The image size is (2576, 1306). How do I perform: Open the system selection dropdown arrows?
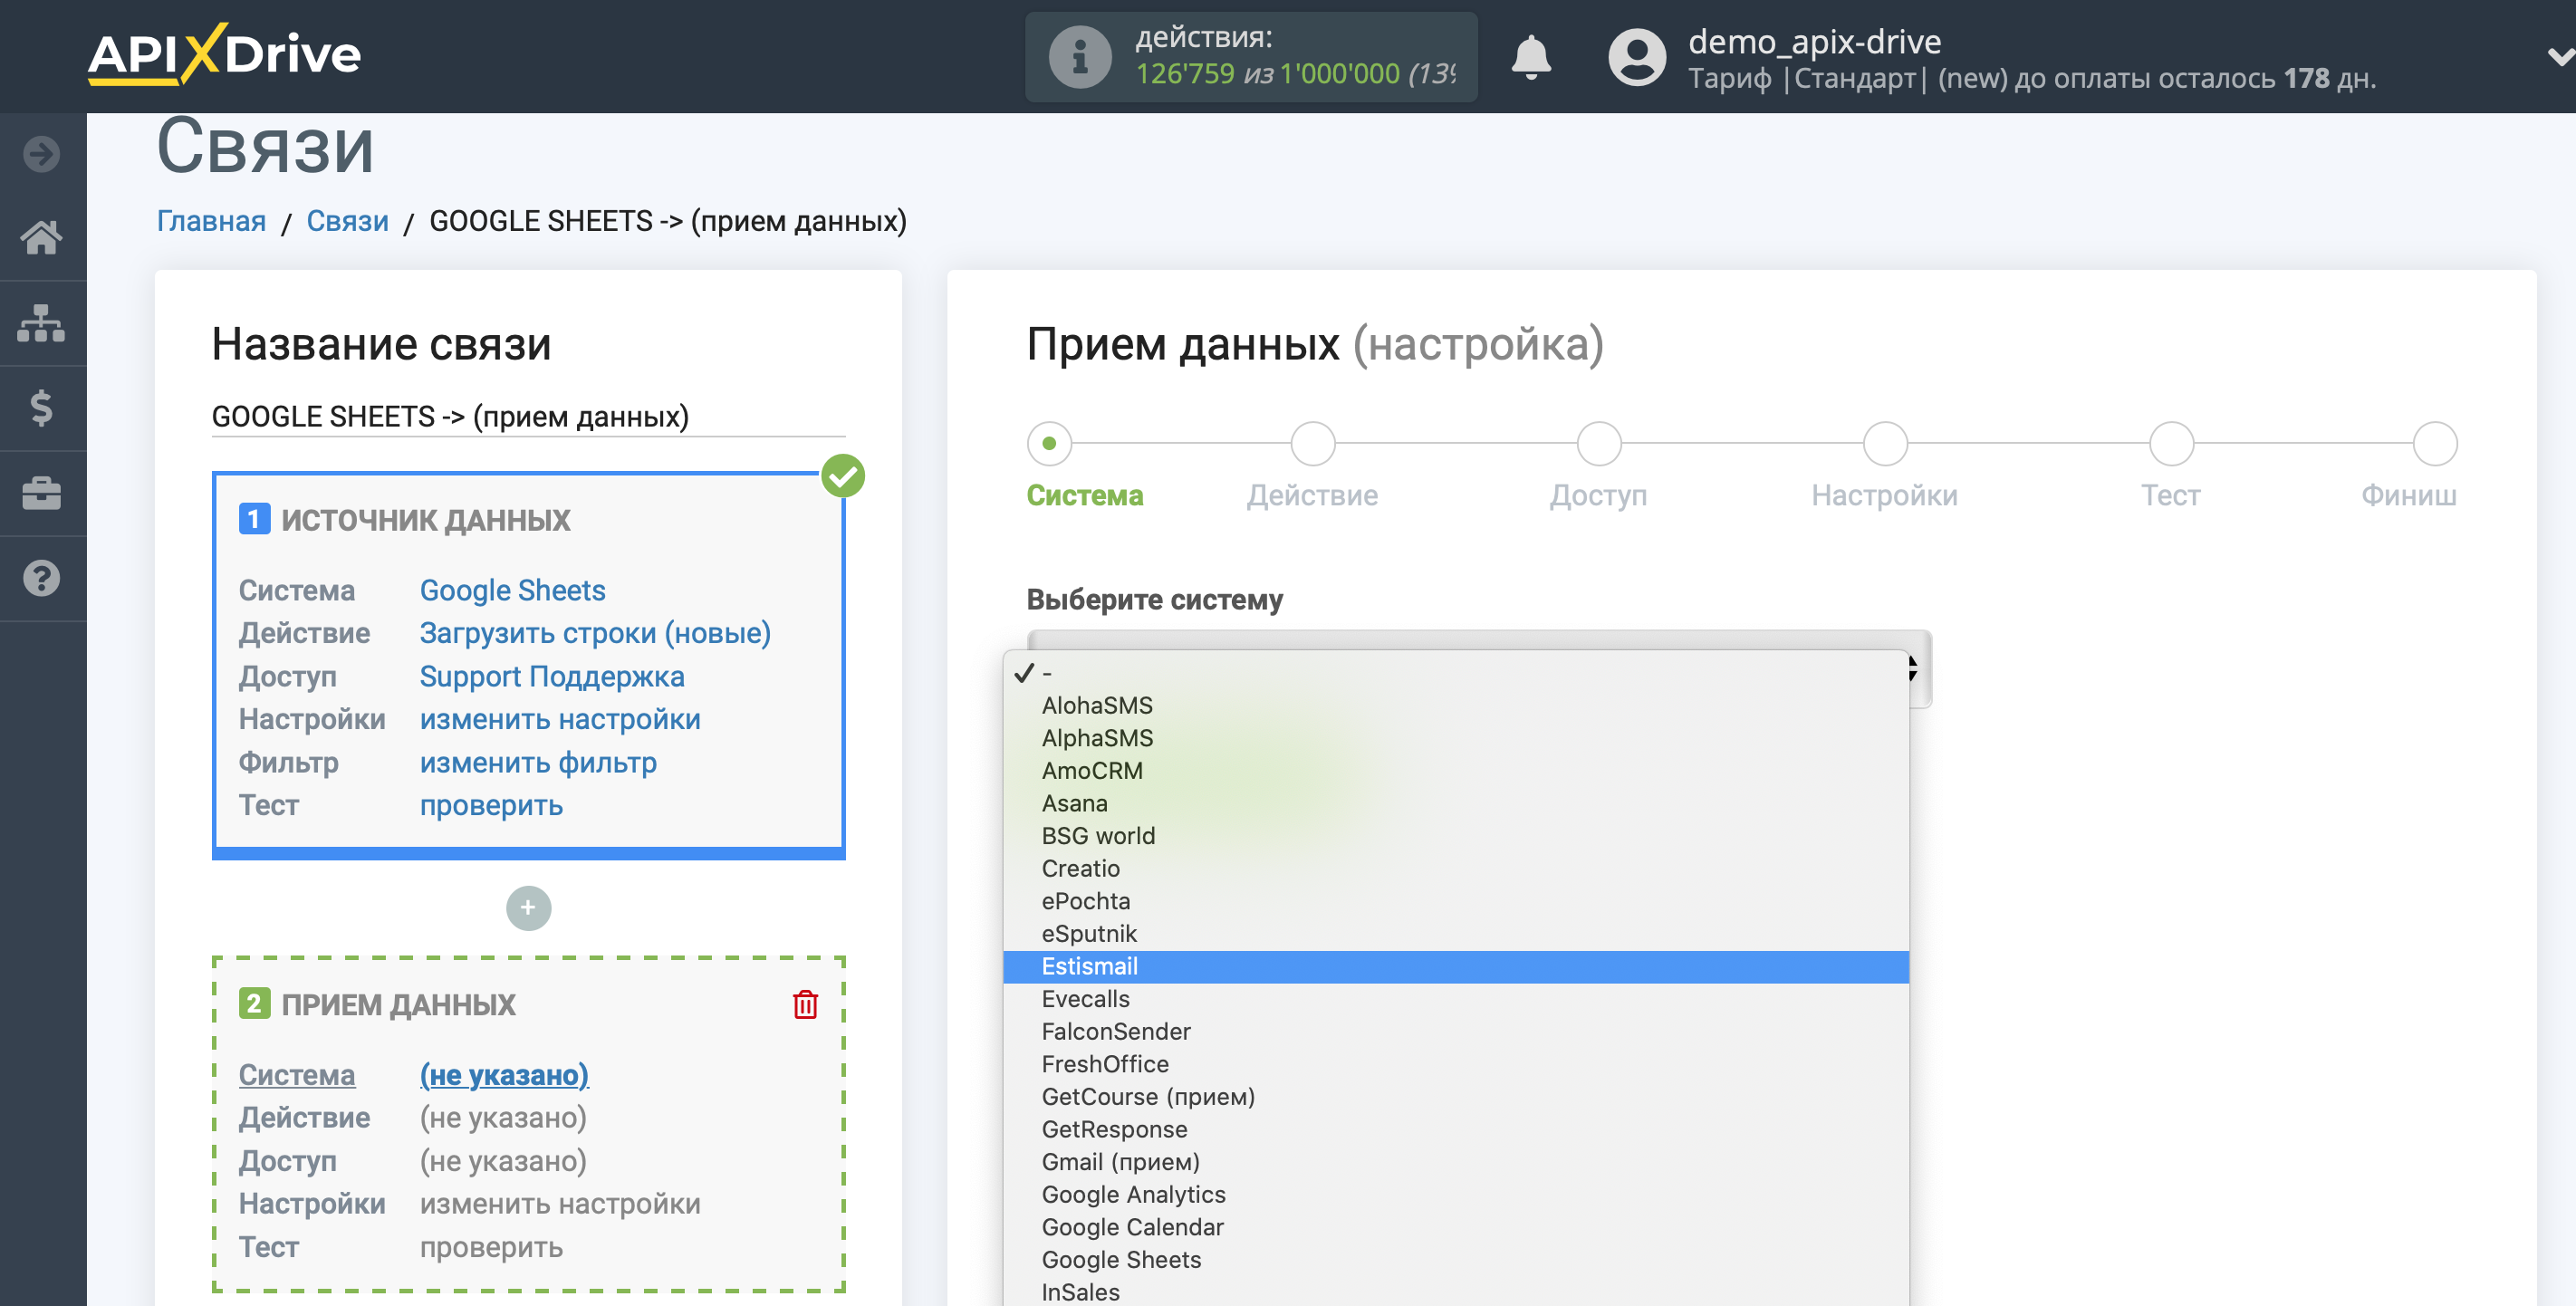1912,668
